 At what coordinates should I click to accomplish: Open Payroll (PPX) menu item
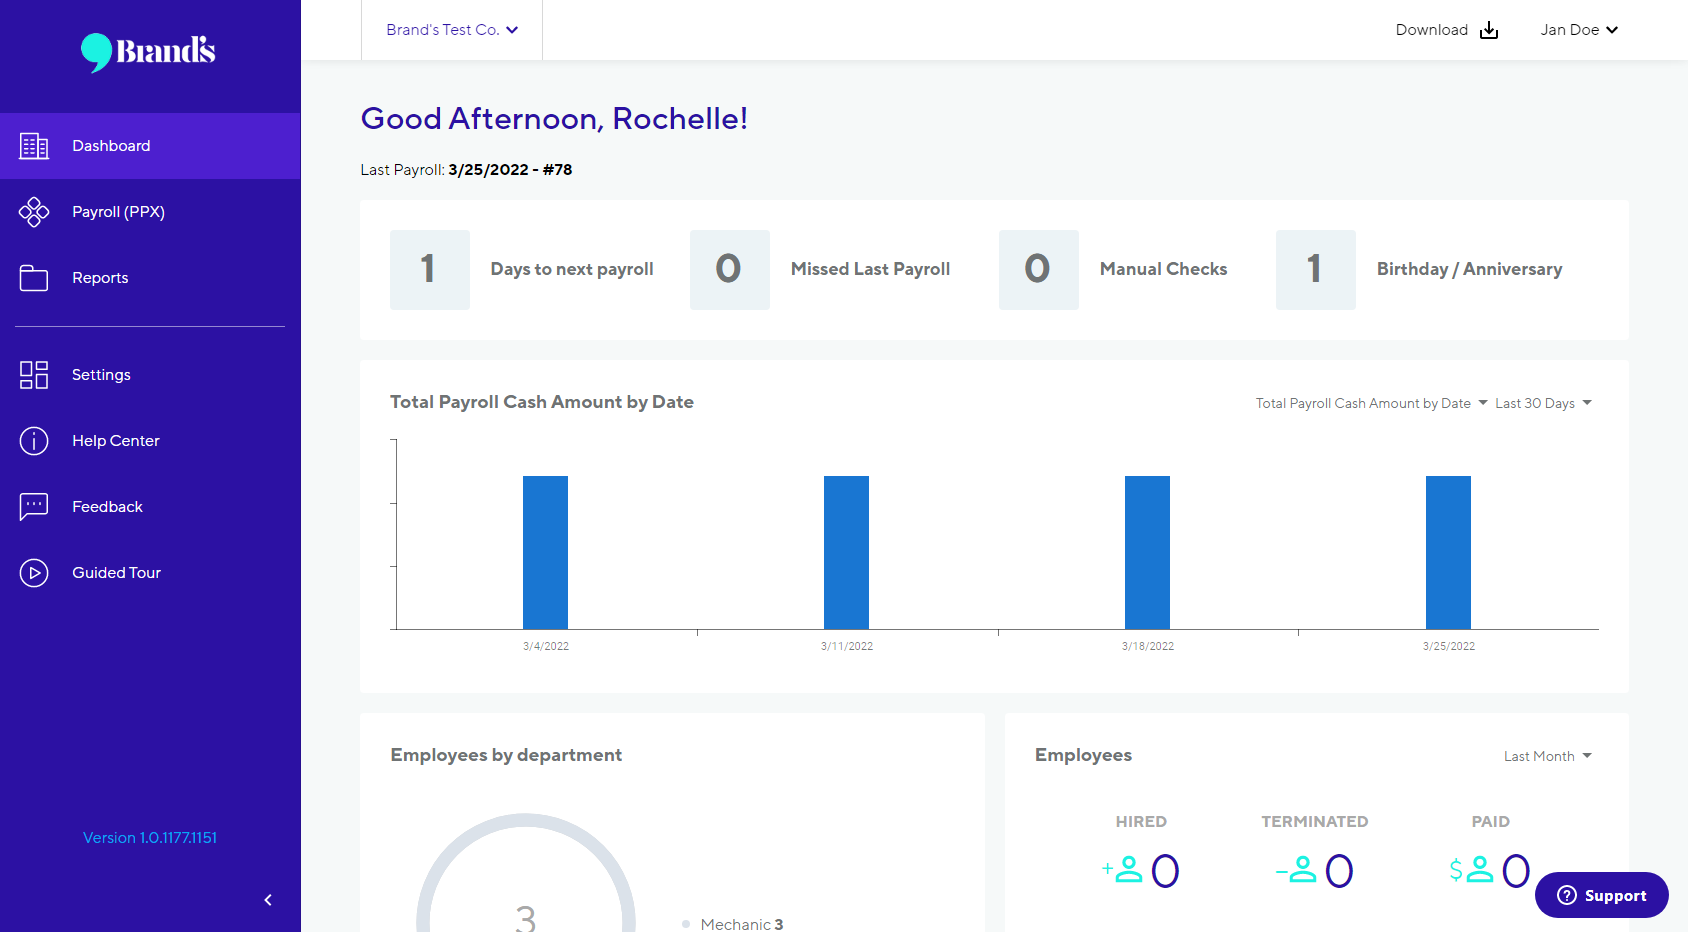pos(150,212)
